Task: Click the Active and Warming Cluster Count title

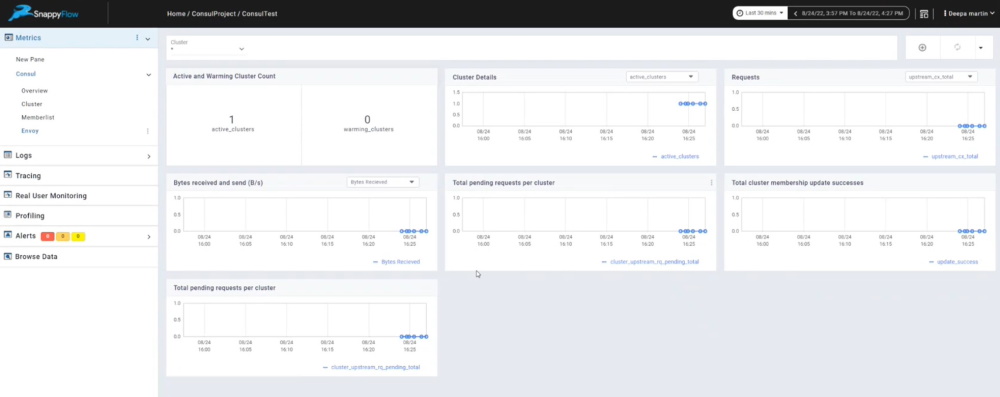Action: [224, 76]
